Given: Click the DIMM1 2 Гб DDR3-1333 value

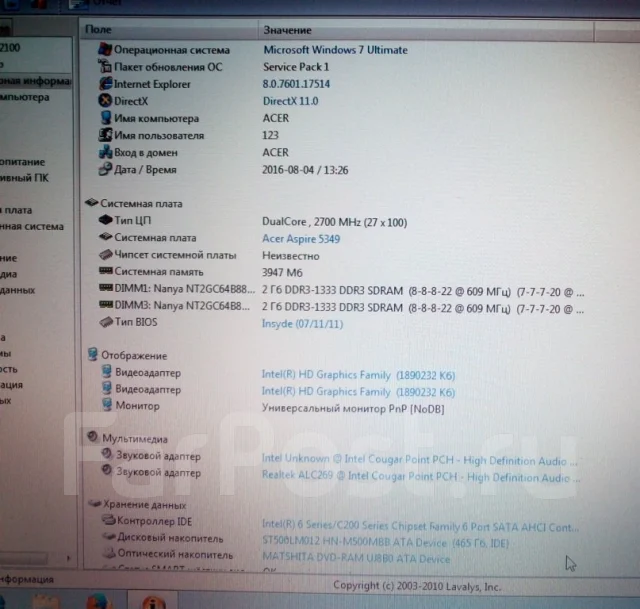Looking at the screenshot, I should click(423, 291).
